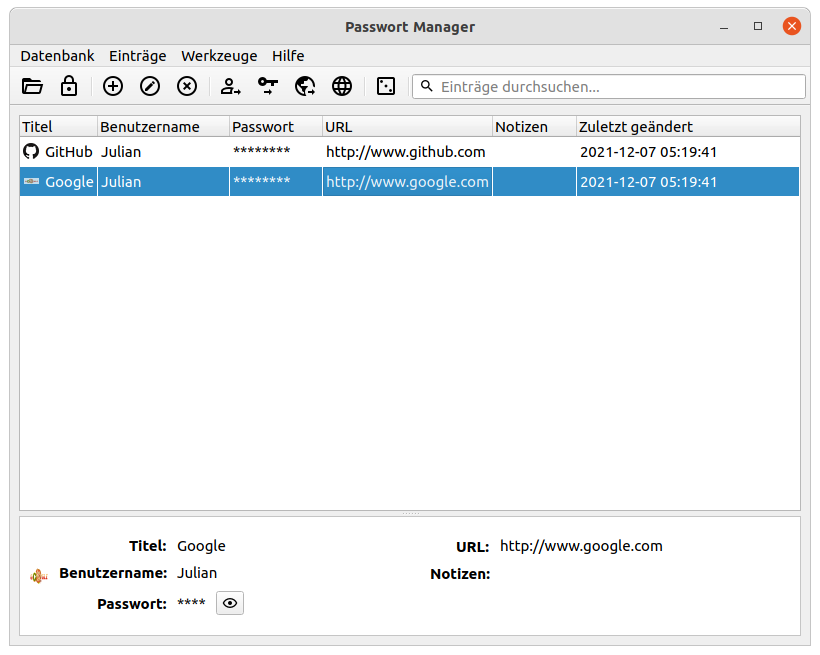
Task: Select the Google entry title
Action: point(69,182)
